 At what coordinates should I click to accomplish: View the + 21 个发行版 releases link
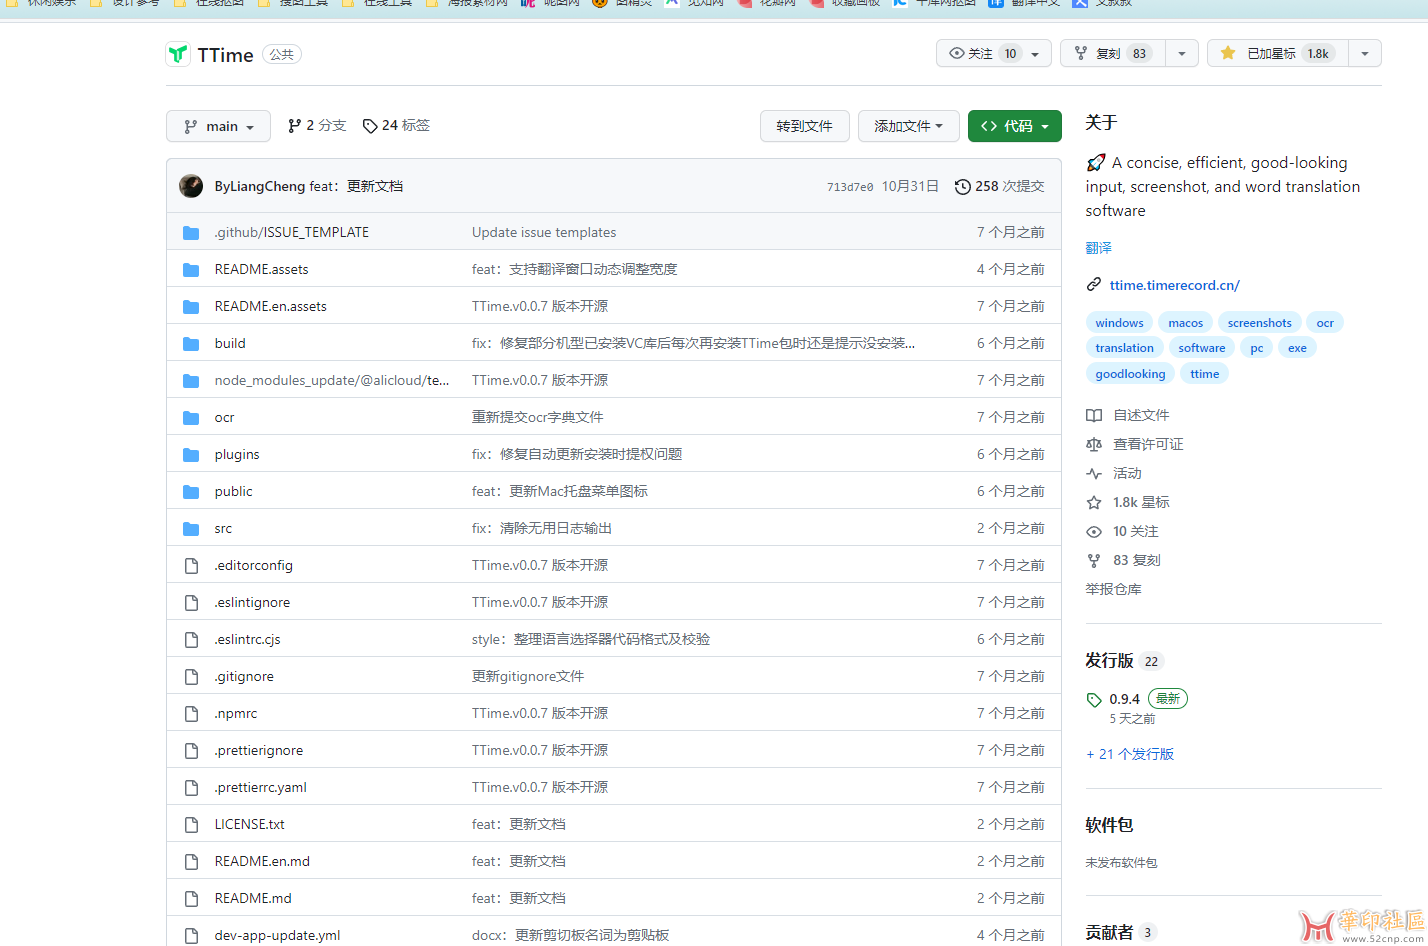tap(1130, 754)
